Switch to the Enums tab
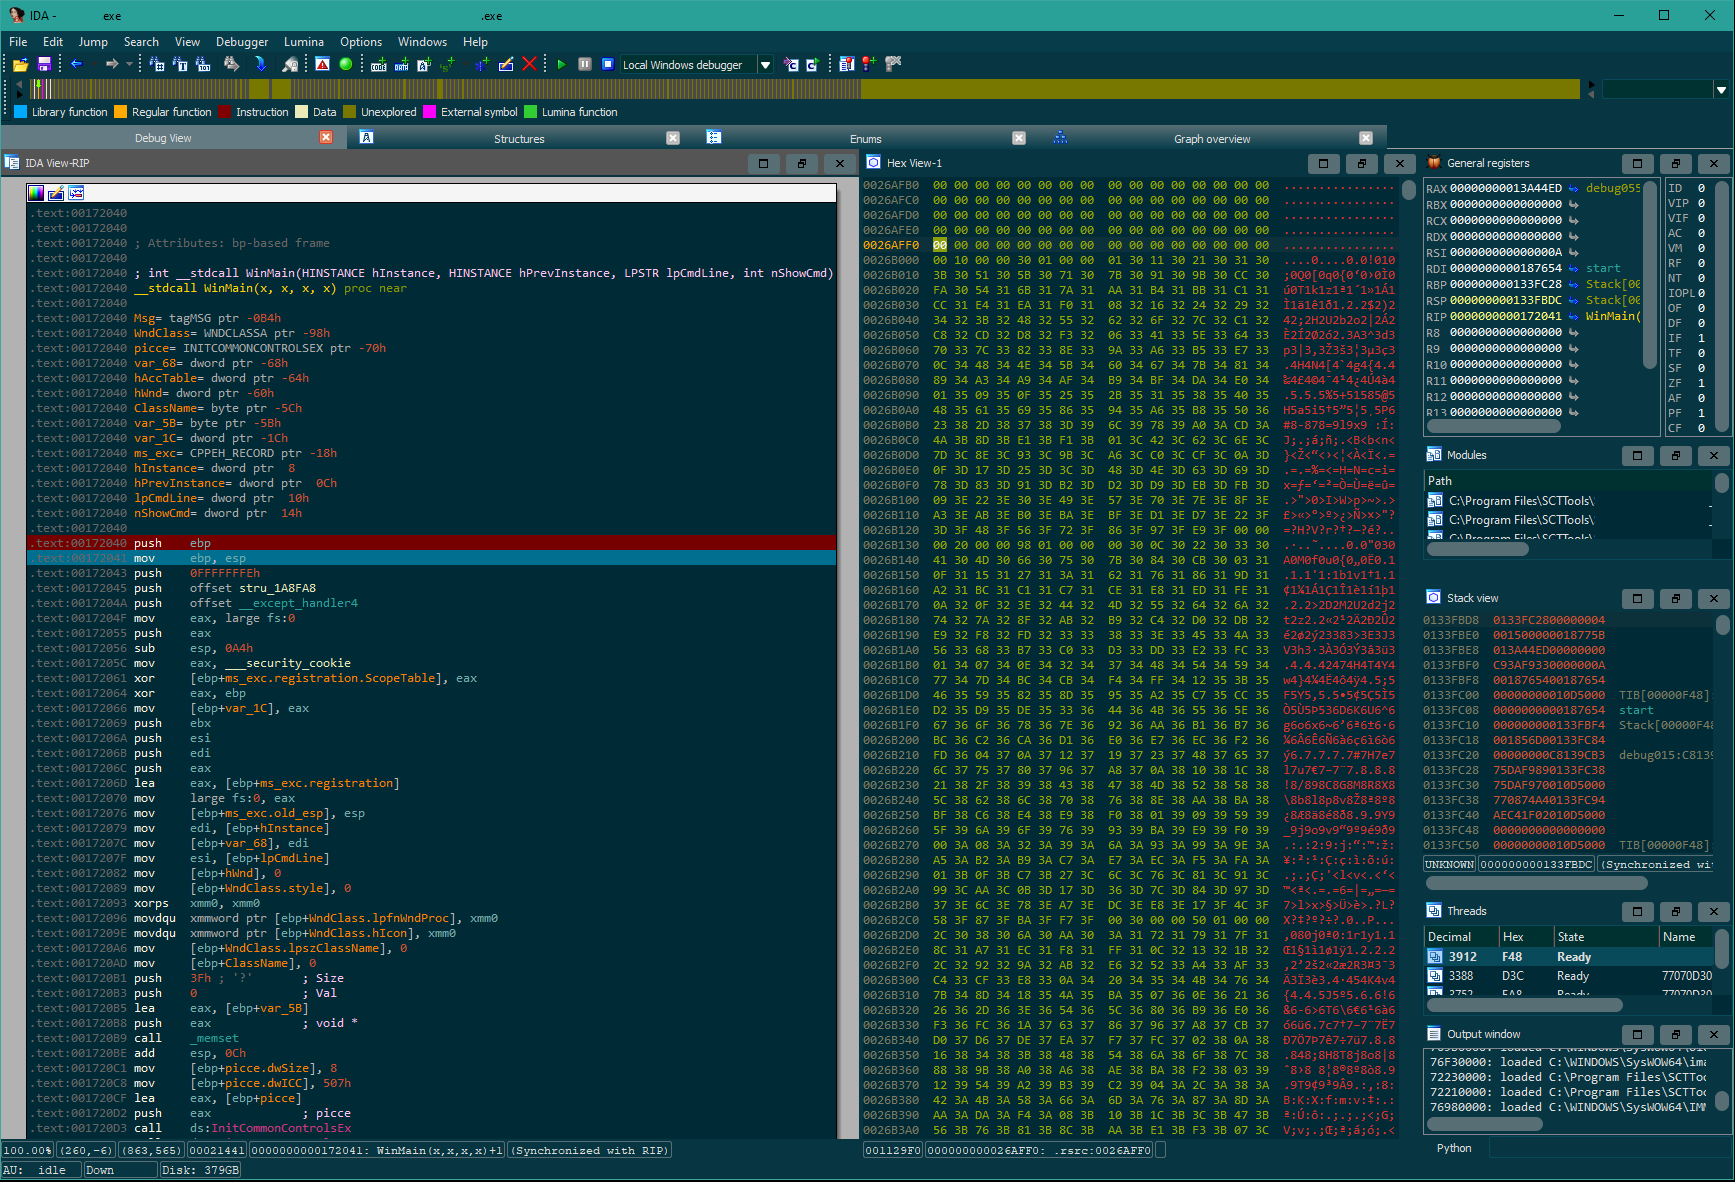This screenshot has height=1182, width=1735. click(865, 139)
